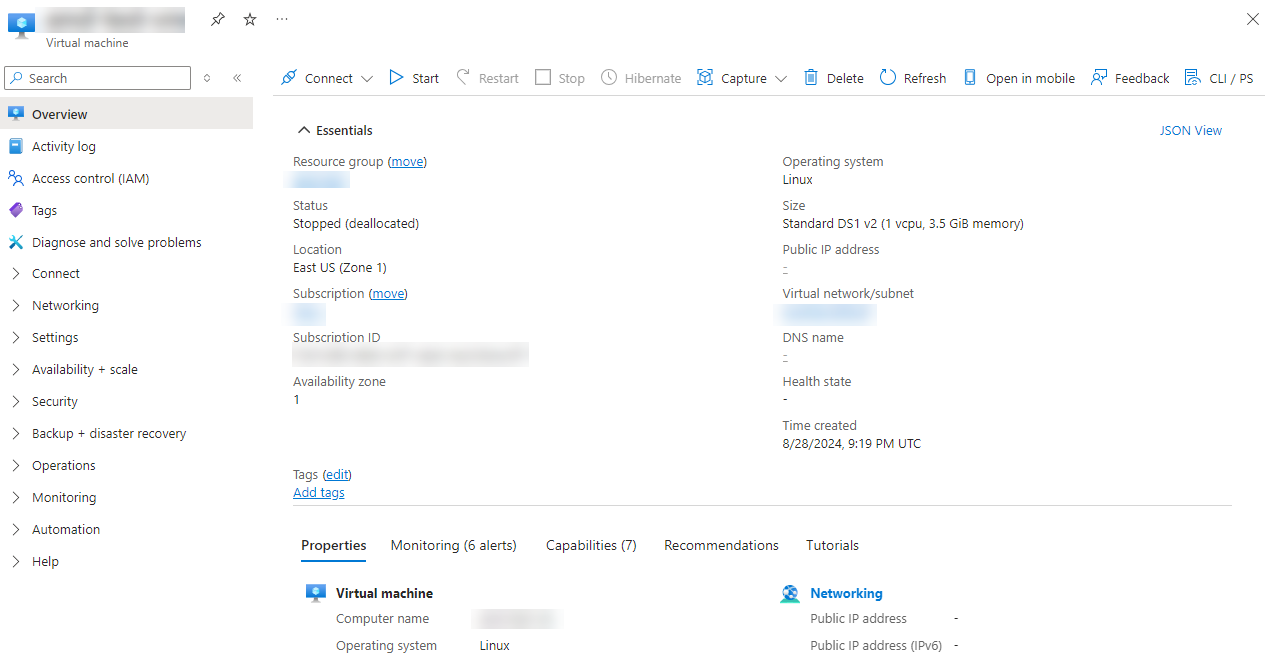Mark virtual machine as favorite star
Viewport: 1265px width, 653px height.
click(250, 19)
